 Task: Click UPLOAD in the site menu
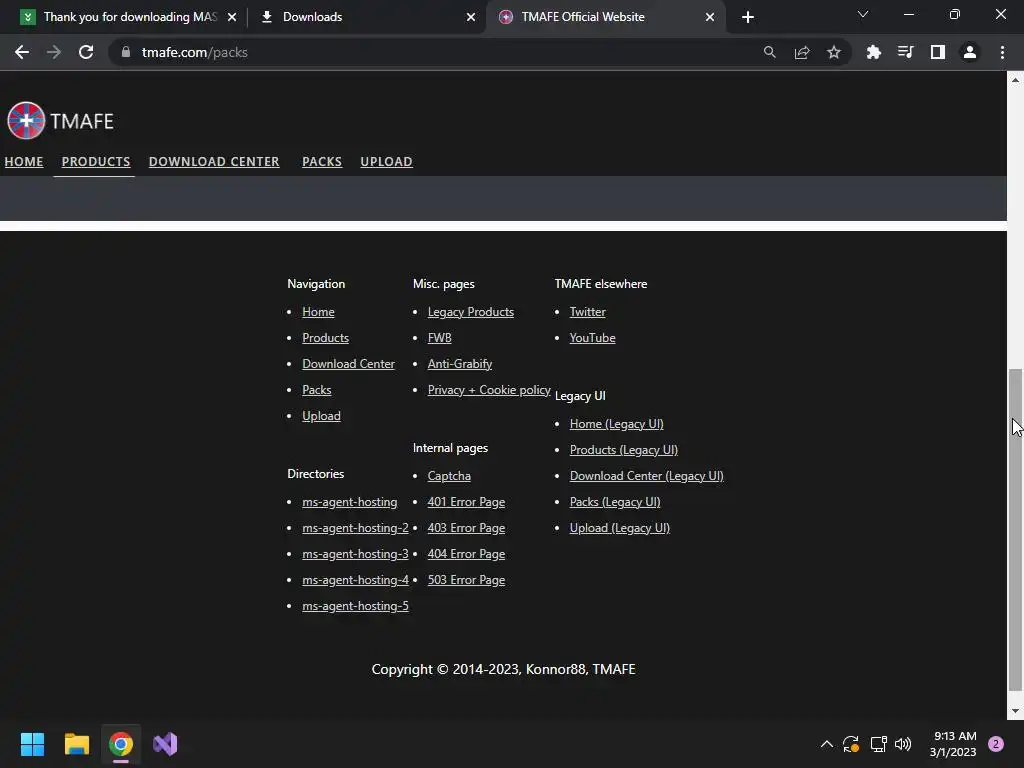(387, 161)
